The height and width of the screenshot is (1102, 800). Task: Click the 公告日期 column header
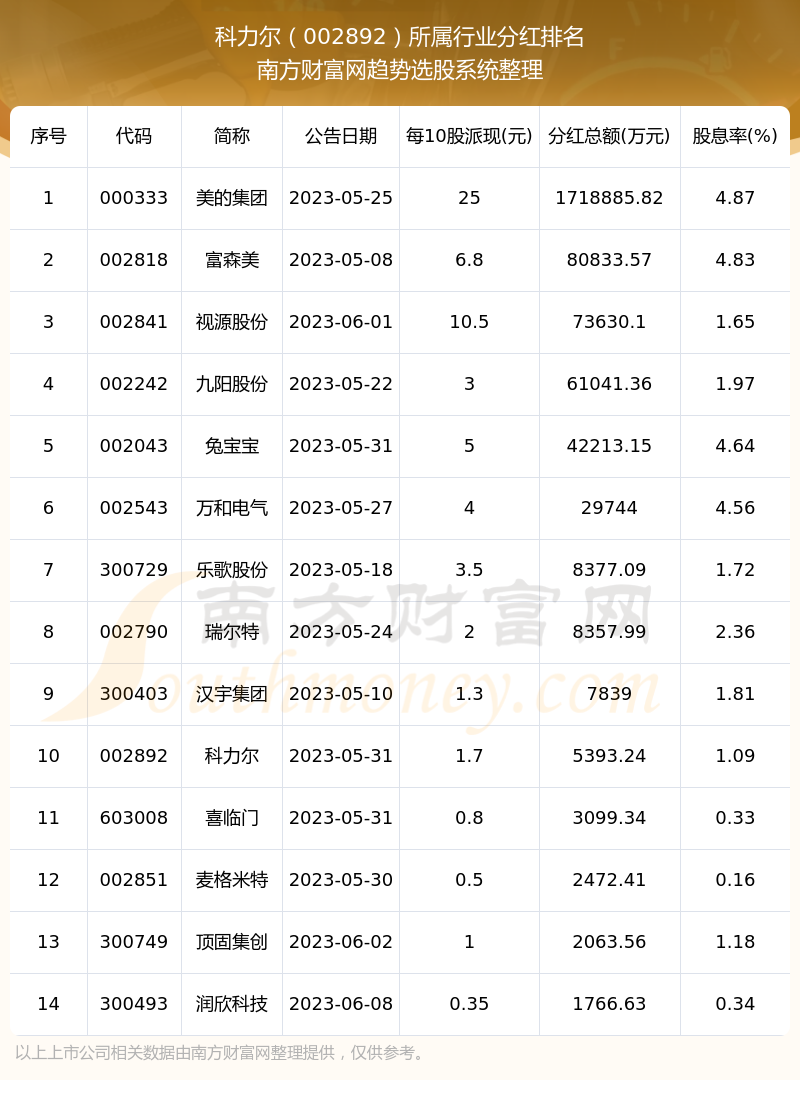[x=341, y=136]
